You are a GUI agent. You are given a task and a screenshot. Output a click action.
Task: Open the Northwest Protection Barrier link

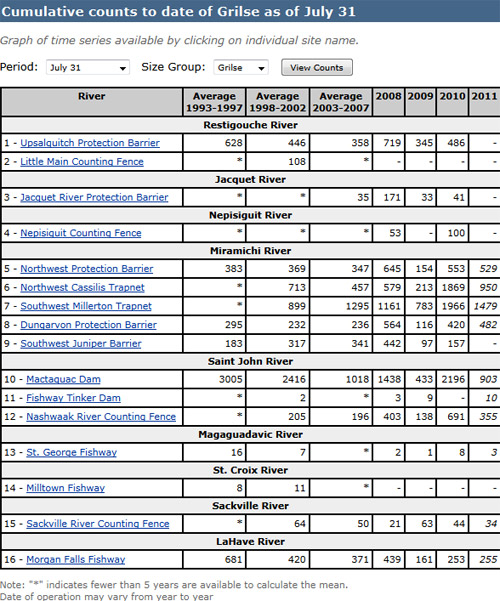(x=87, y=268)
